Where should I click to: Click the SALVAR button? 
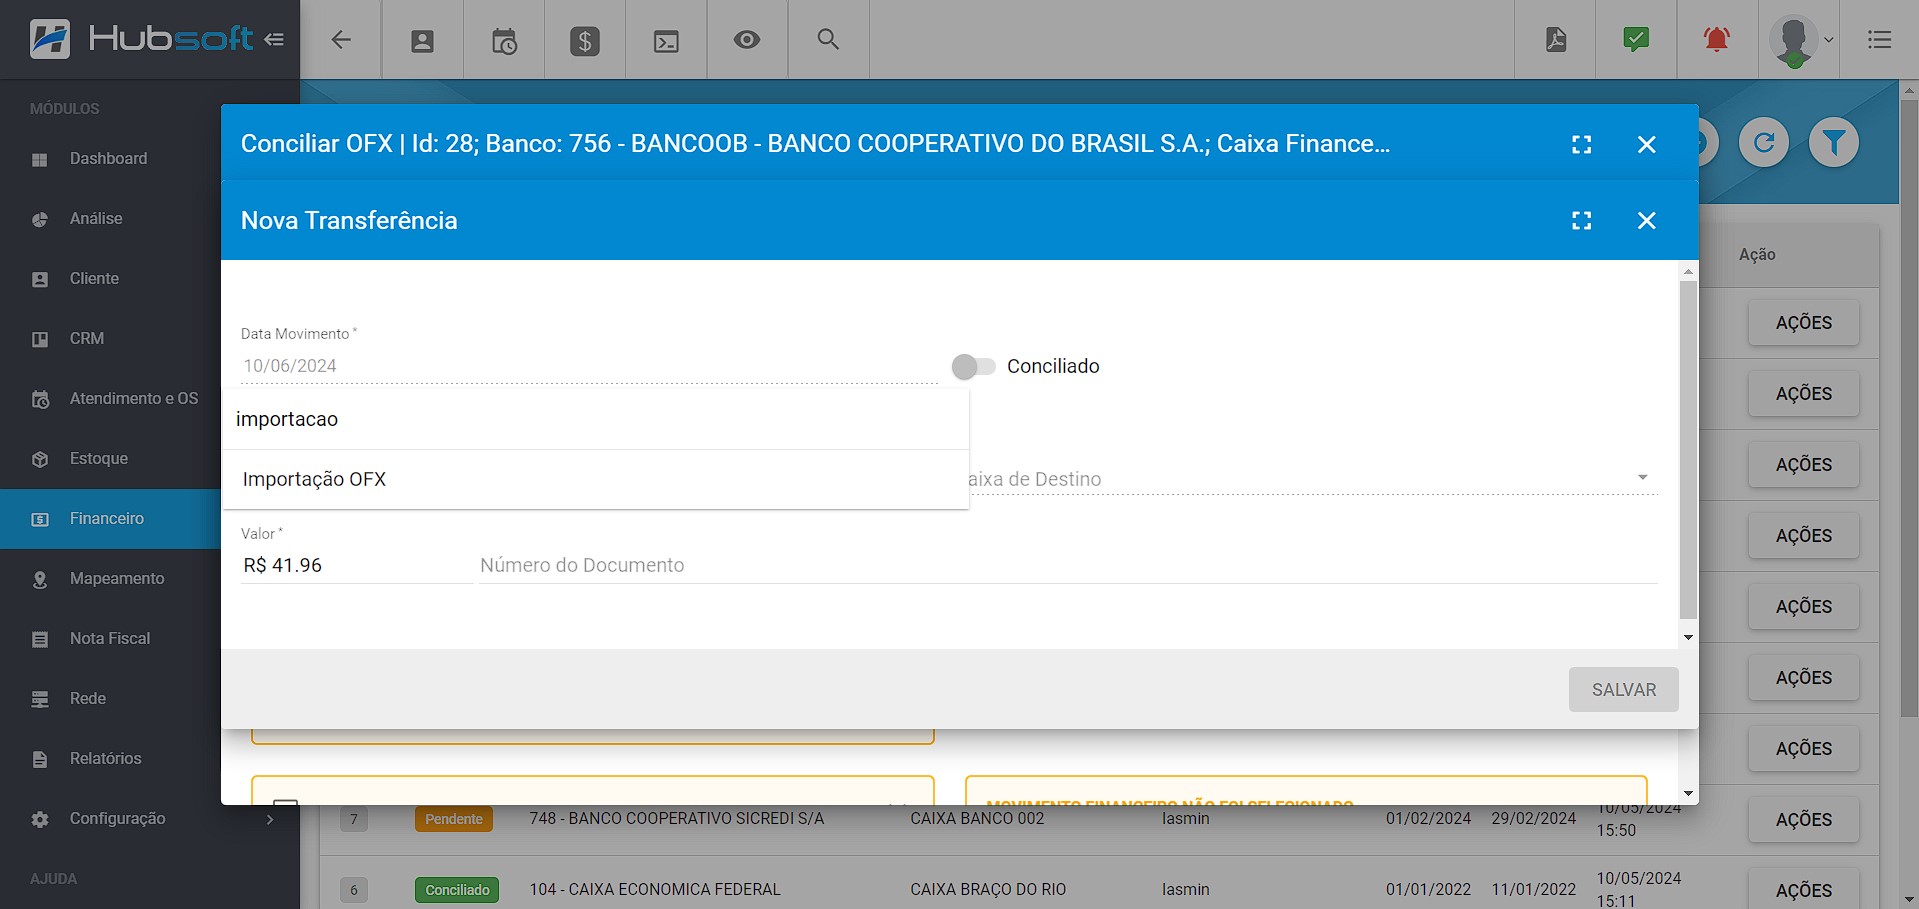pyautogui.click(x=1623, y=690)
